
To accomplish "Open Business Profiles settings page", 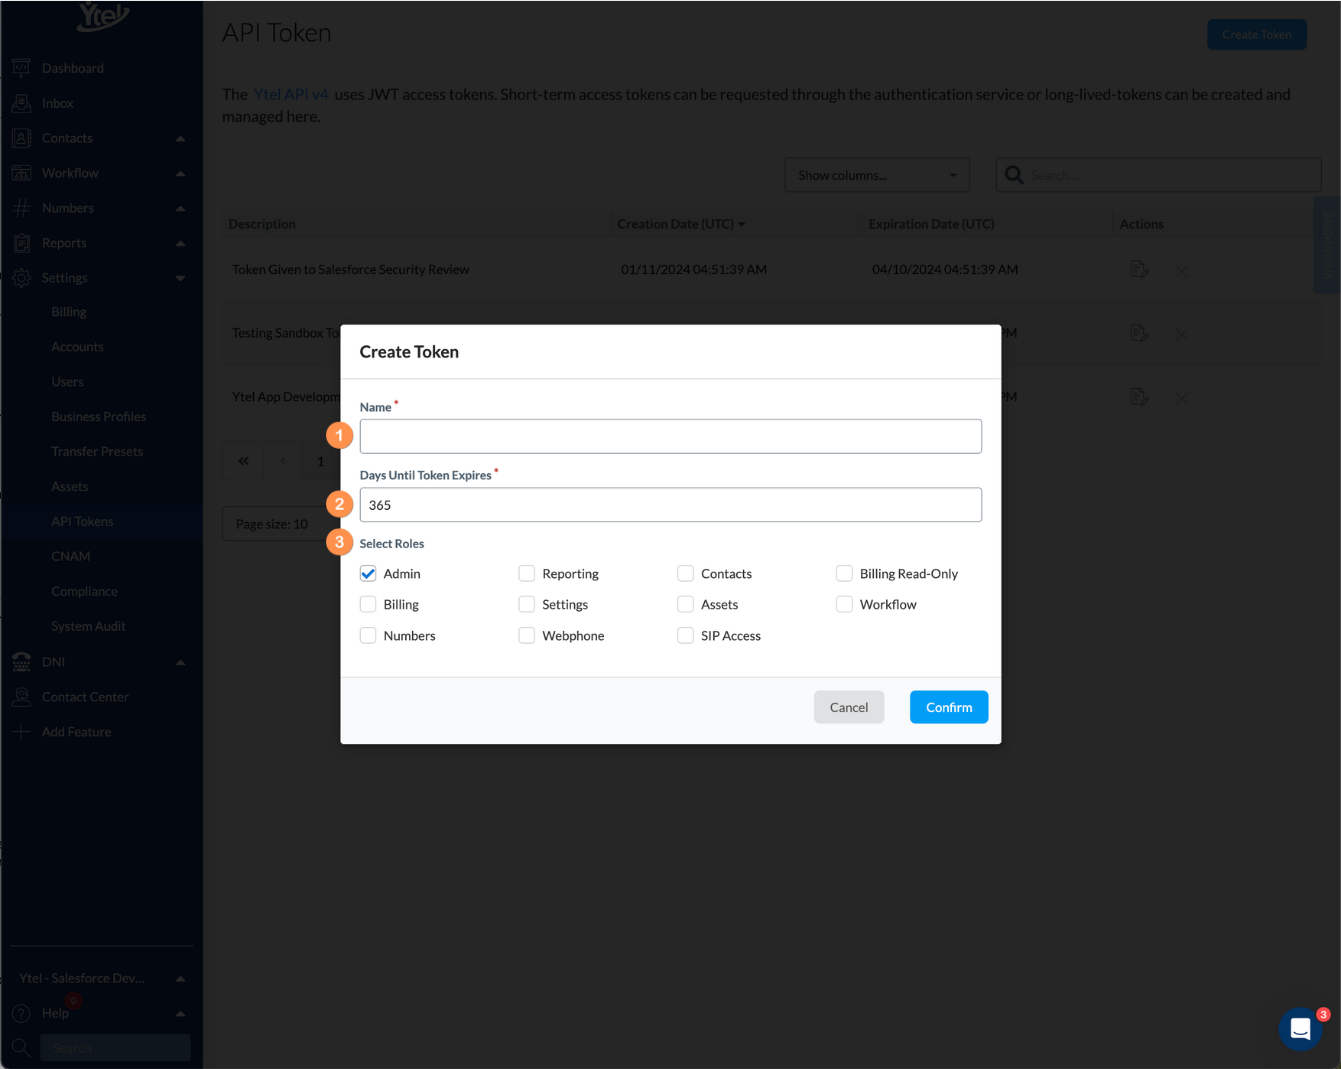I will coord(98,417).
